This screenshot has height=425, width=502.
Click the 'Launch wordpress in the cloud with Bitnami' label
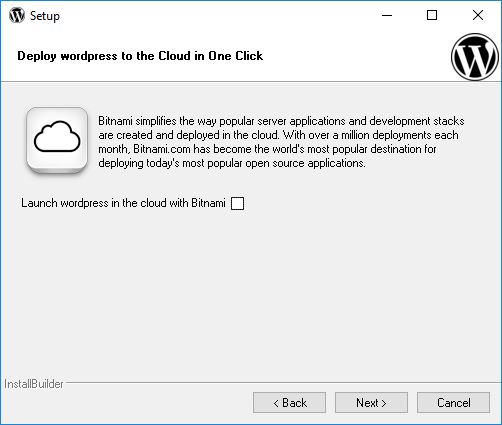tap(123, 203)
